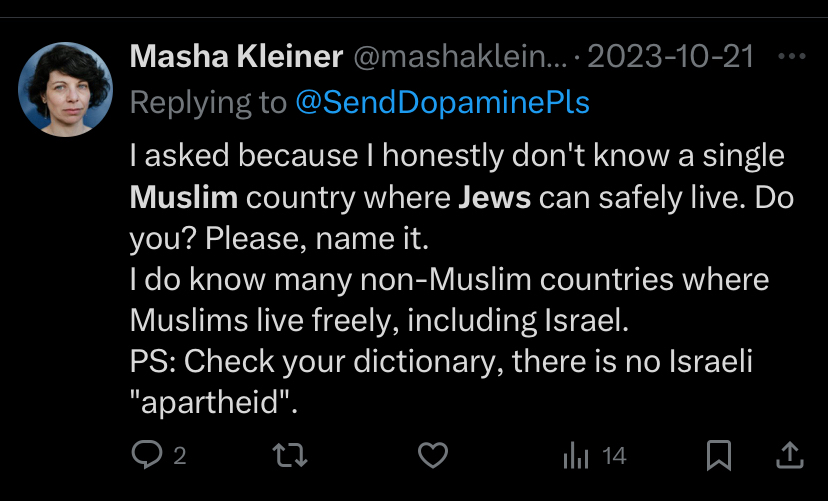
Task: Click the "apartheid" text in tweet
Action: pyautogui.click(x=213, y=403)
